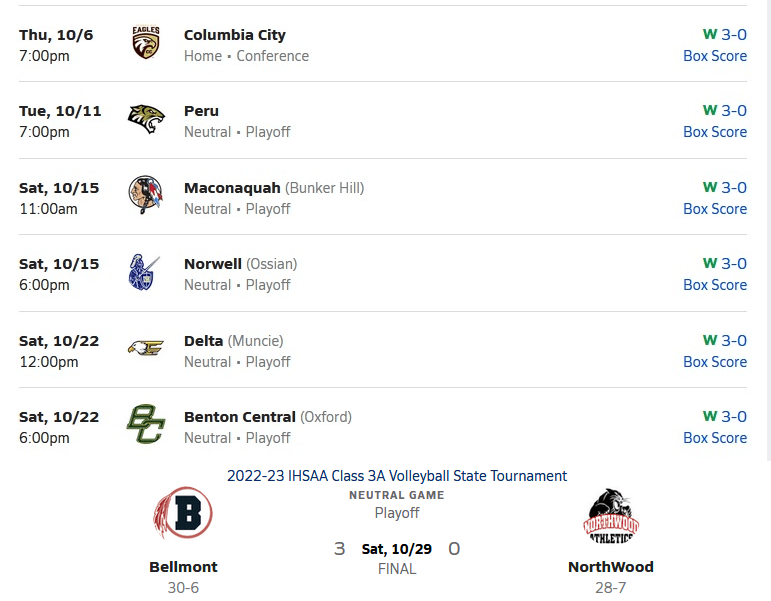Open Box Score for Delta match

tap(714, 362)
